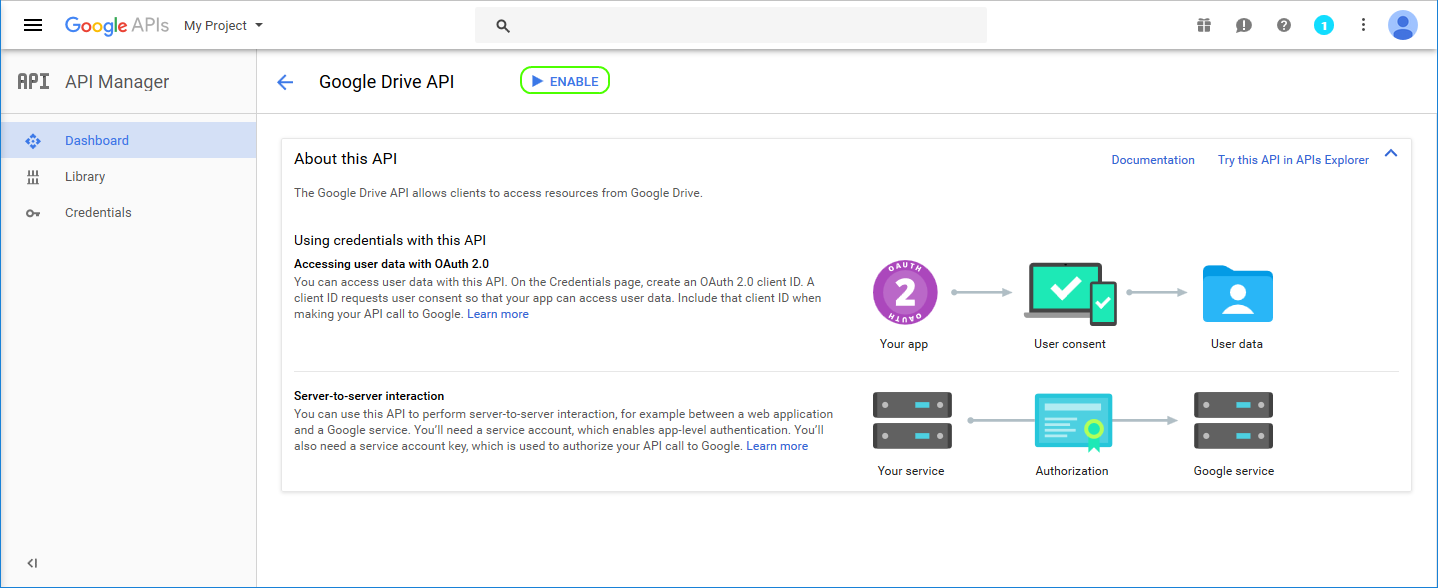Go to Library in the sidebar

tap(85, 177)
